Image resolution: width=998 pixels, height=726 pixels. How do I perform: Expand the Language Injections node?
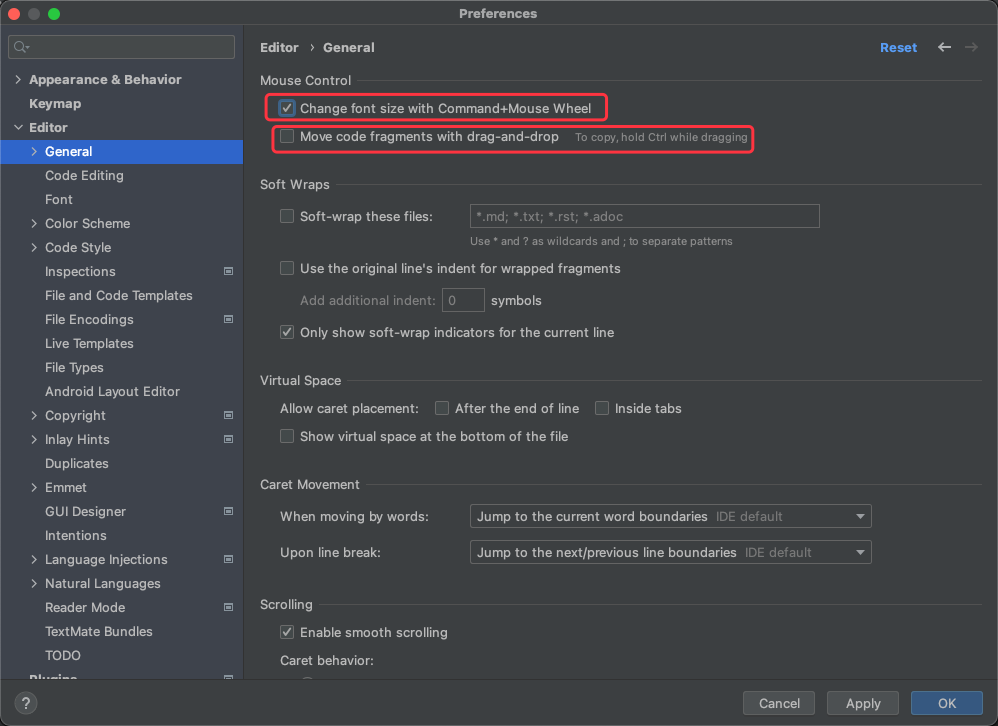coord(34,559)
